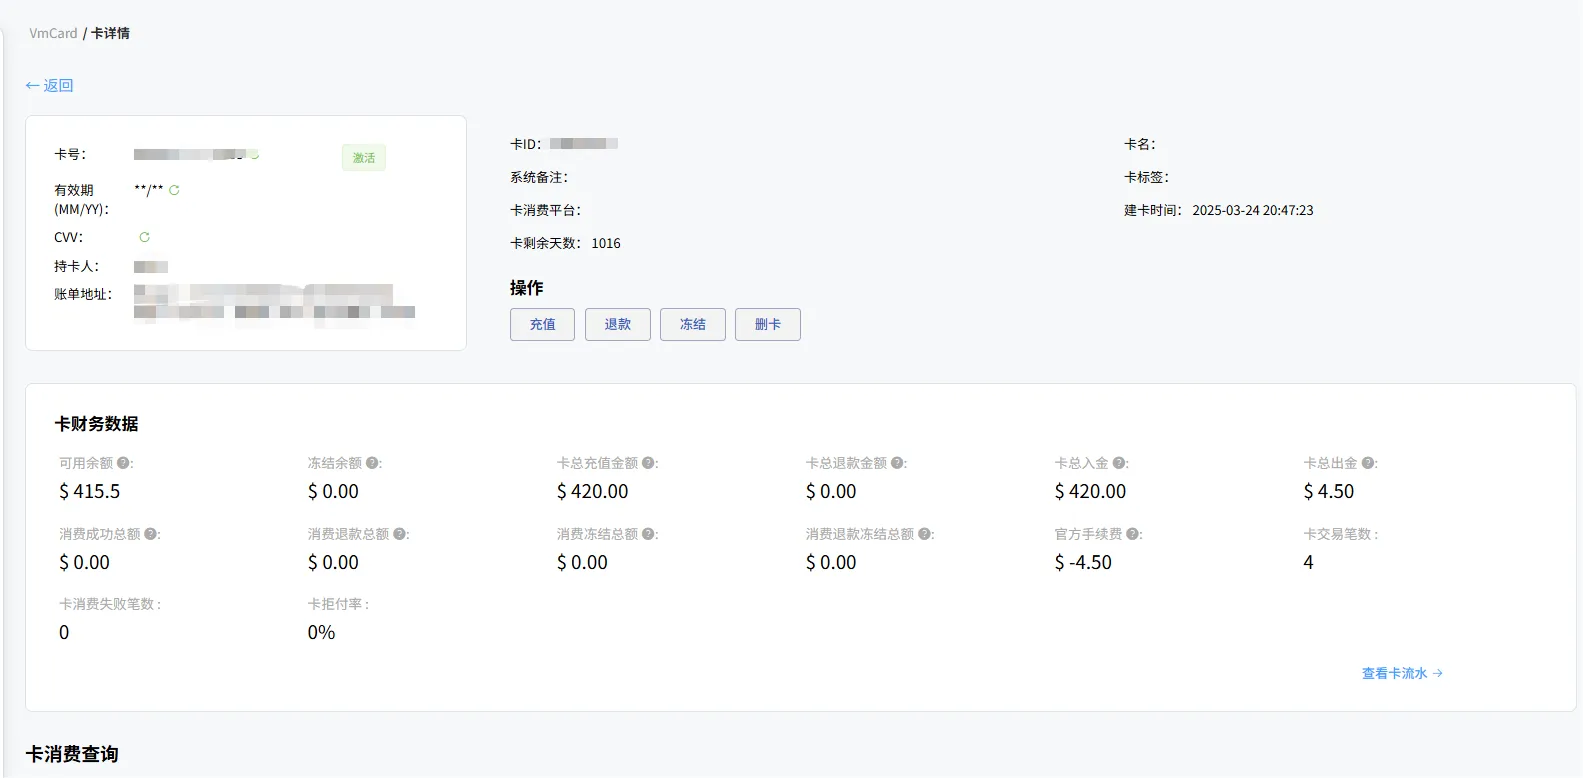Click the help icon next to 消费成功总额
This screenshot has height=778, width=1583.
[x=150, y=534]
